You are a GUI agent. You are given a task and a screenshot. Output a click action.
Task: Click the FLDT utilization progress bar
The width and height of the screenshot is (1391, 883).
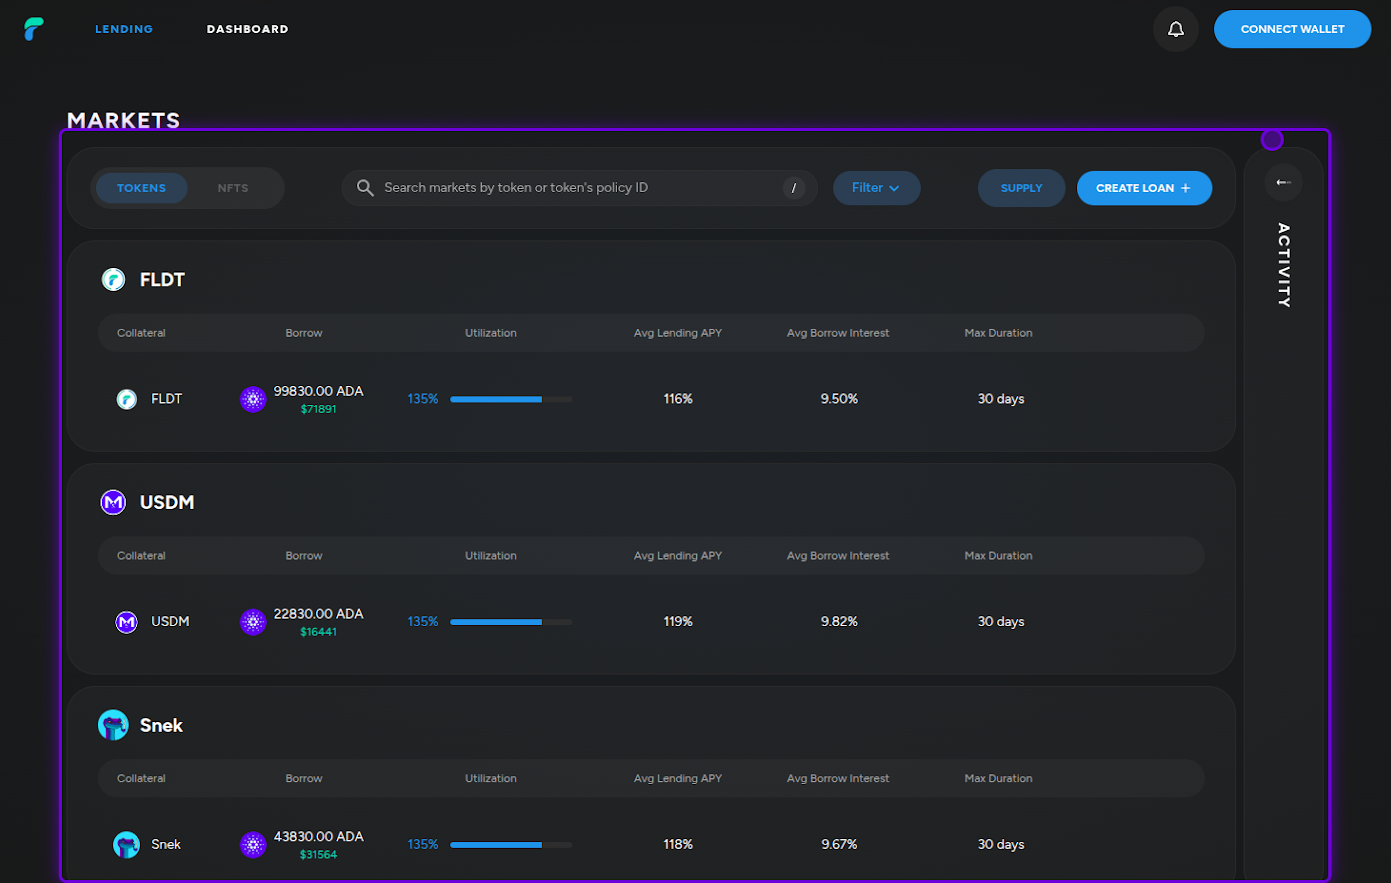(x=511, y=399)
